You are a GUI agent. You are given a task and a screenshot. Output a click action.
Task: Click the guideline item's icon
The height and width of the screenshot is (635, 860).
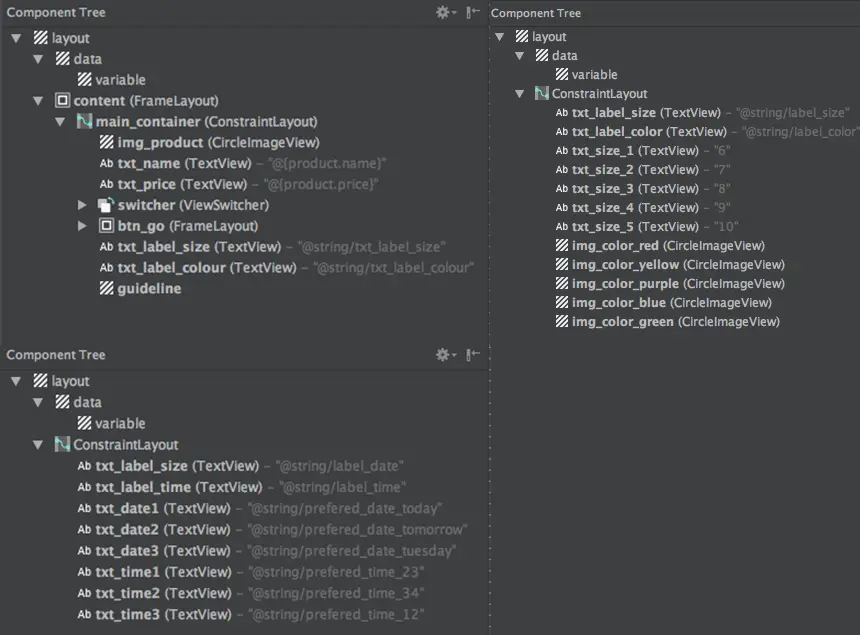click(106, 288)
